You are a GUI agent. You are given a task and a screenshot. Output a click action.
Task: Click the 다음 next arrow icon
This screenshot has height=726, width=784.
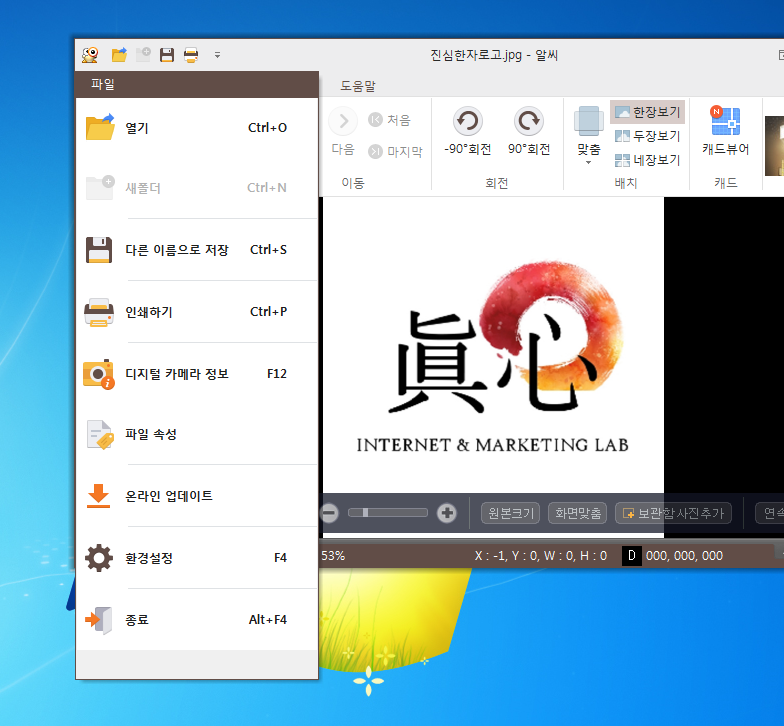tap(343, 120)
